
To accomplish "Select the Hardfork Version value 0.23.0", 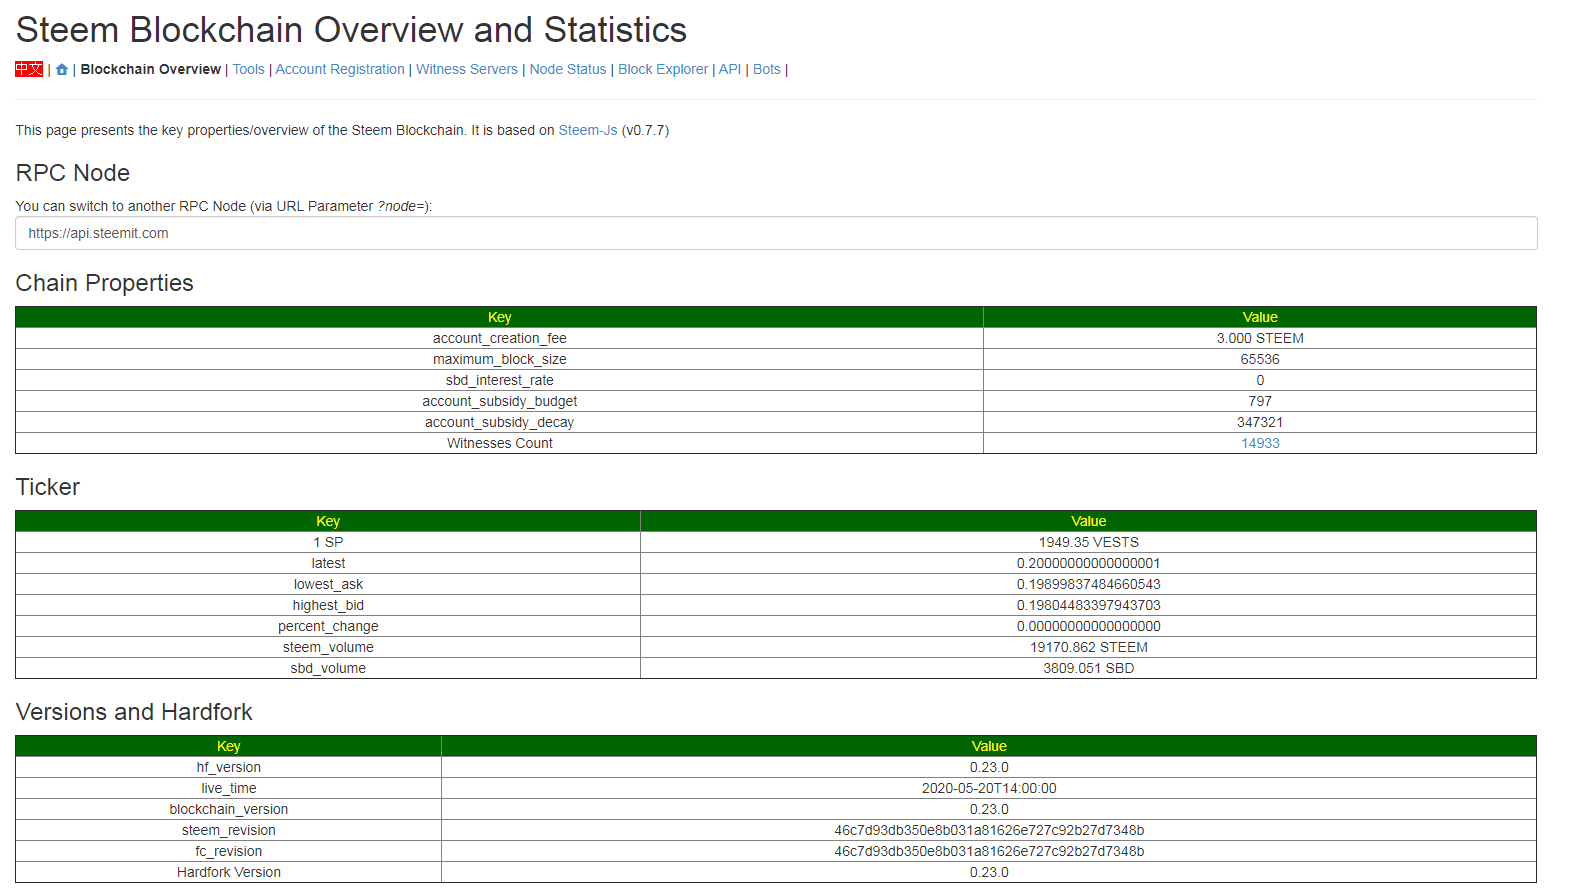I will tap(989, 872).
